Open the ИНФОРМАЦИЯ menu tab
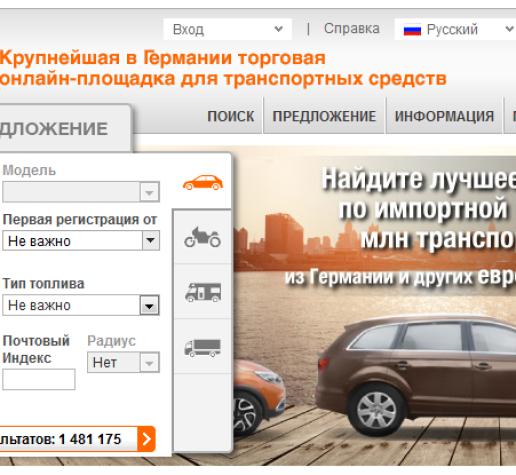The width and height of the screenshot is (516, 475). (444, 116)
